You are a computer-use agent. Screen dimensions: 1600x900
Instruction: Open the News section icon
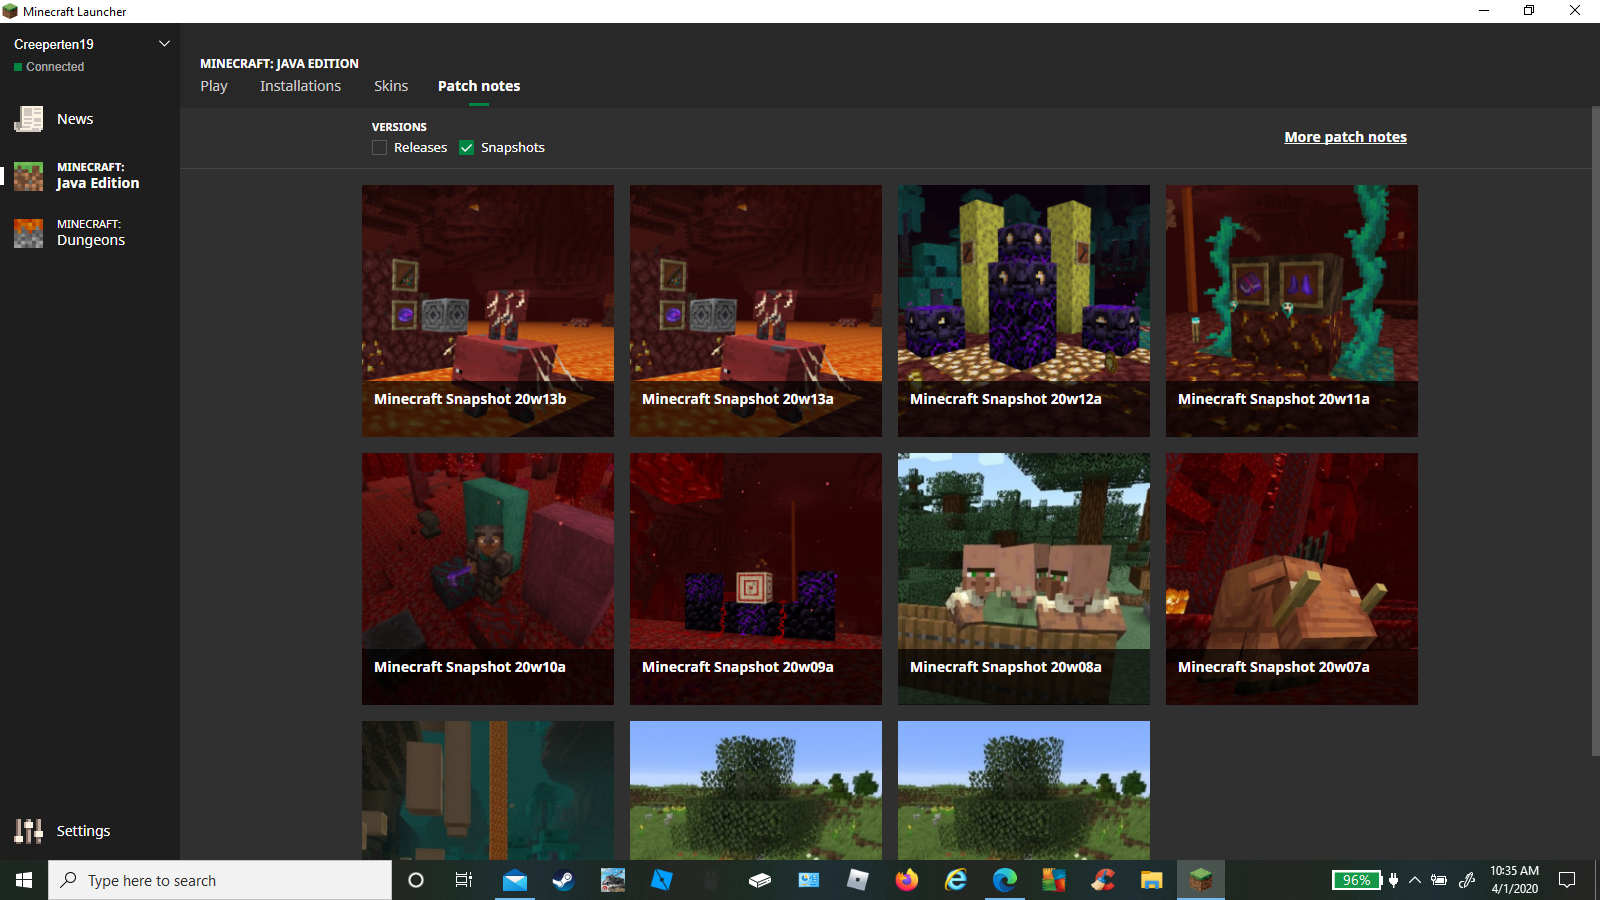28,119
